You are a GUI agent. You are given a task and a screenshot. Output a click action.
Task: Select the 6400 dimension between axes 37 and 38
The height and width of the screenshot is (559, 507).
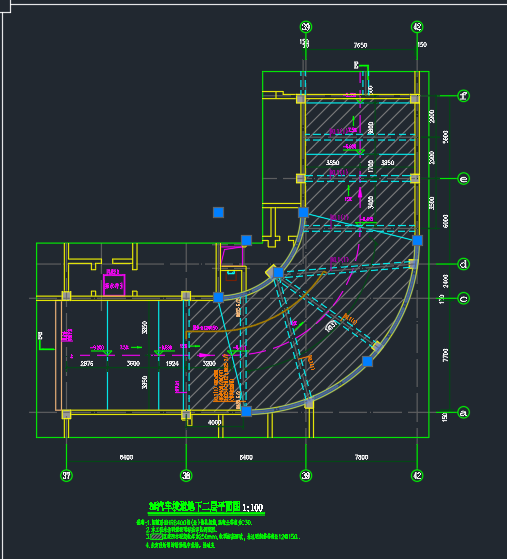126,457
